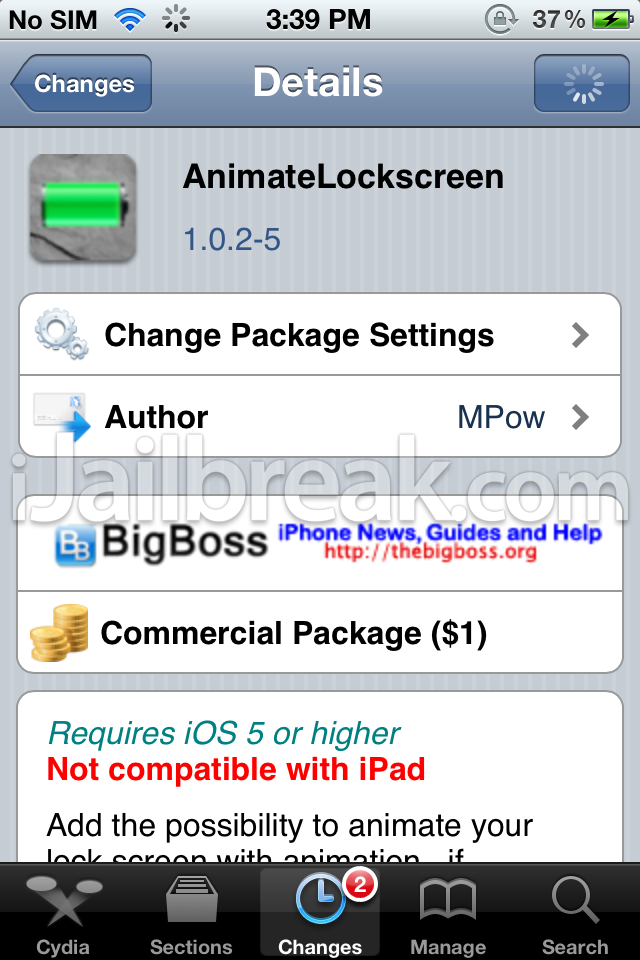Click the Wi-Fi status icon

pos(130,20)
